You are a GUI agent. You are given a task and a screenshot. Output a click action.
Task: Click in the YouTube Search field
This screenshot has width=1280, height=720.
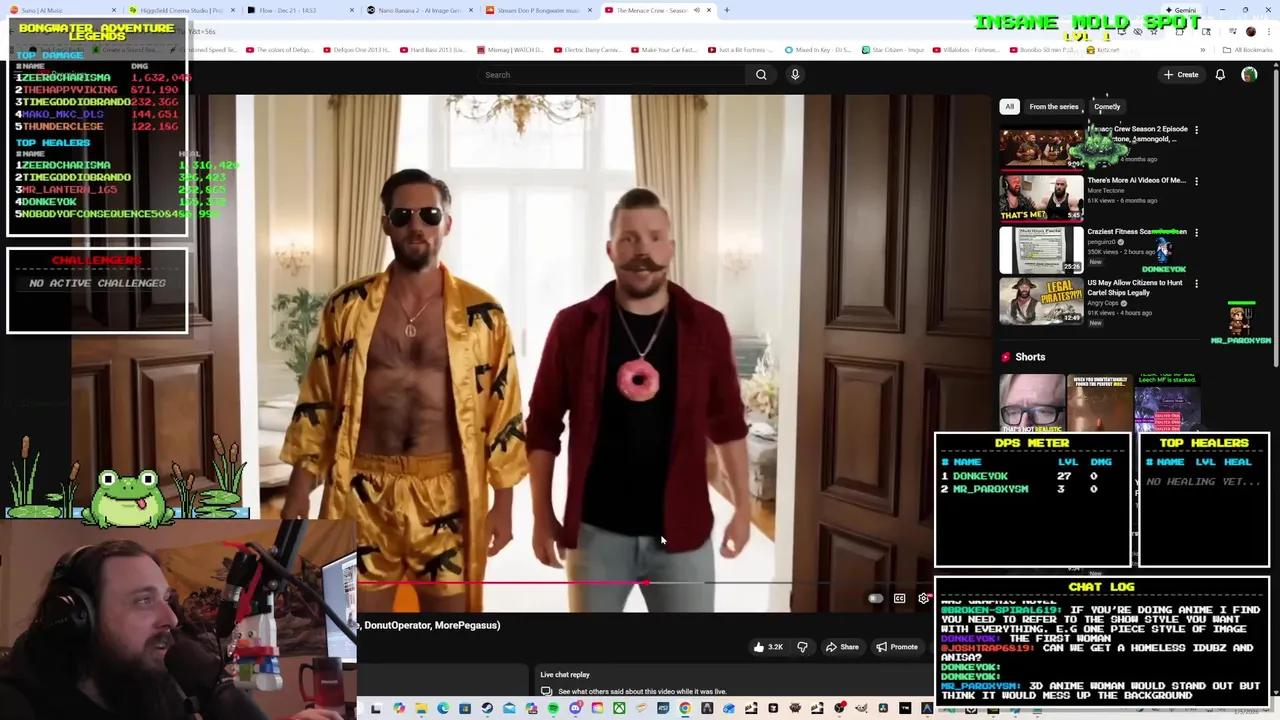610,75
